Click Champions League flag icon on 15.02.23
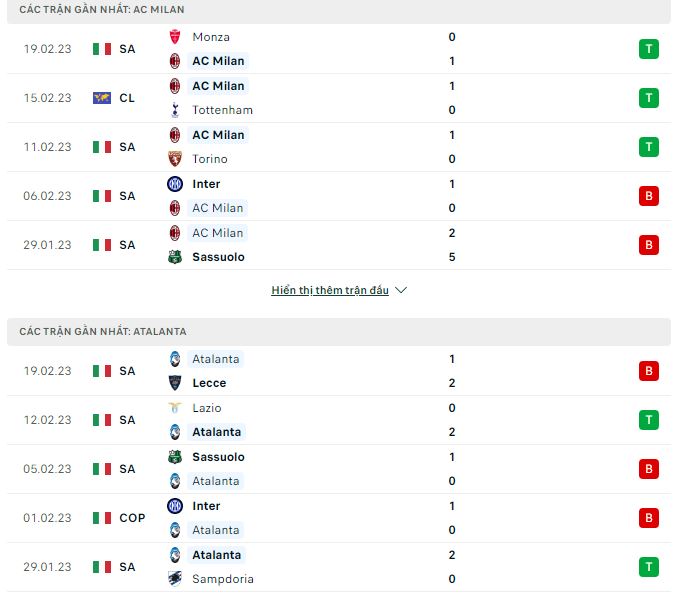The width and height of the screenshot is (680, 595). [102, 98]
